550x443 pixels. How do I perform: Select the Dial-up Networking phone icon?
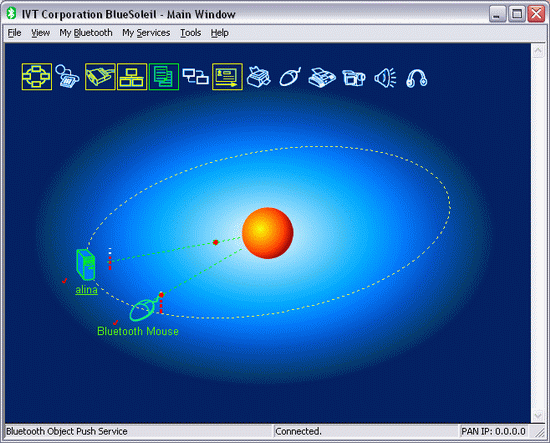(x=68, y=76)
